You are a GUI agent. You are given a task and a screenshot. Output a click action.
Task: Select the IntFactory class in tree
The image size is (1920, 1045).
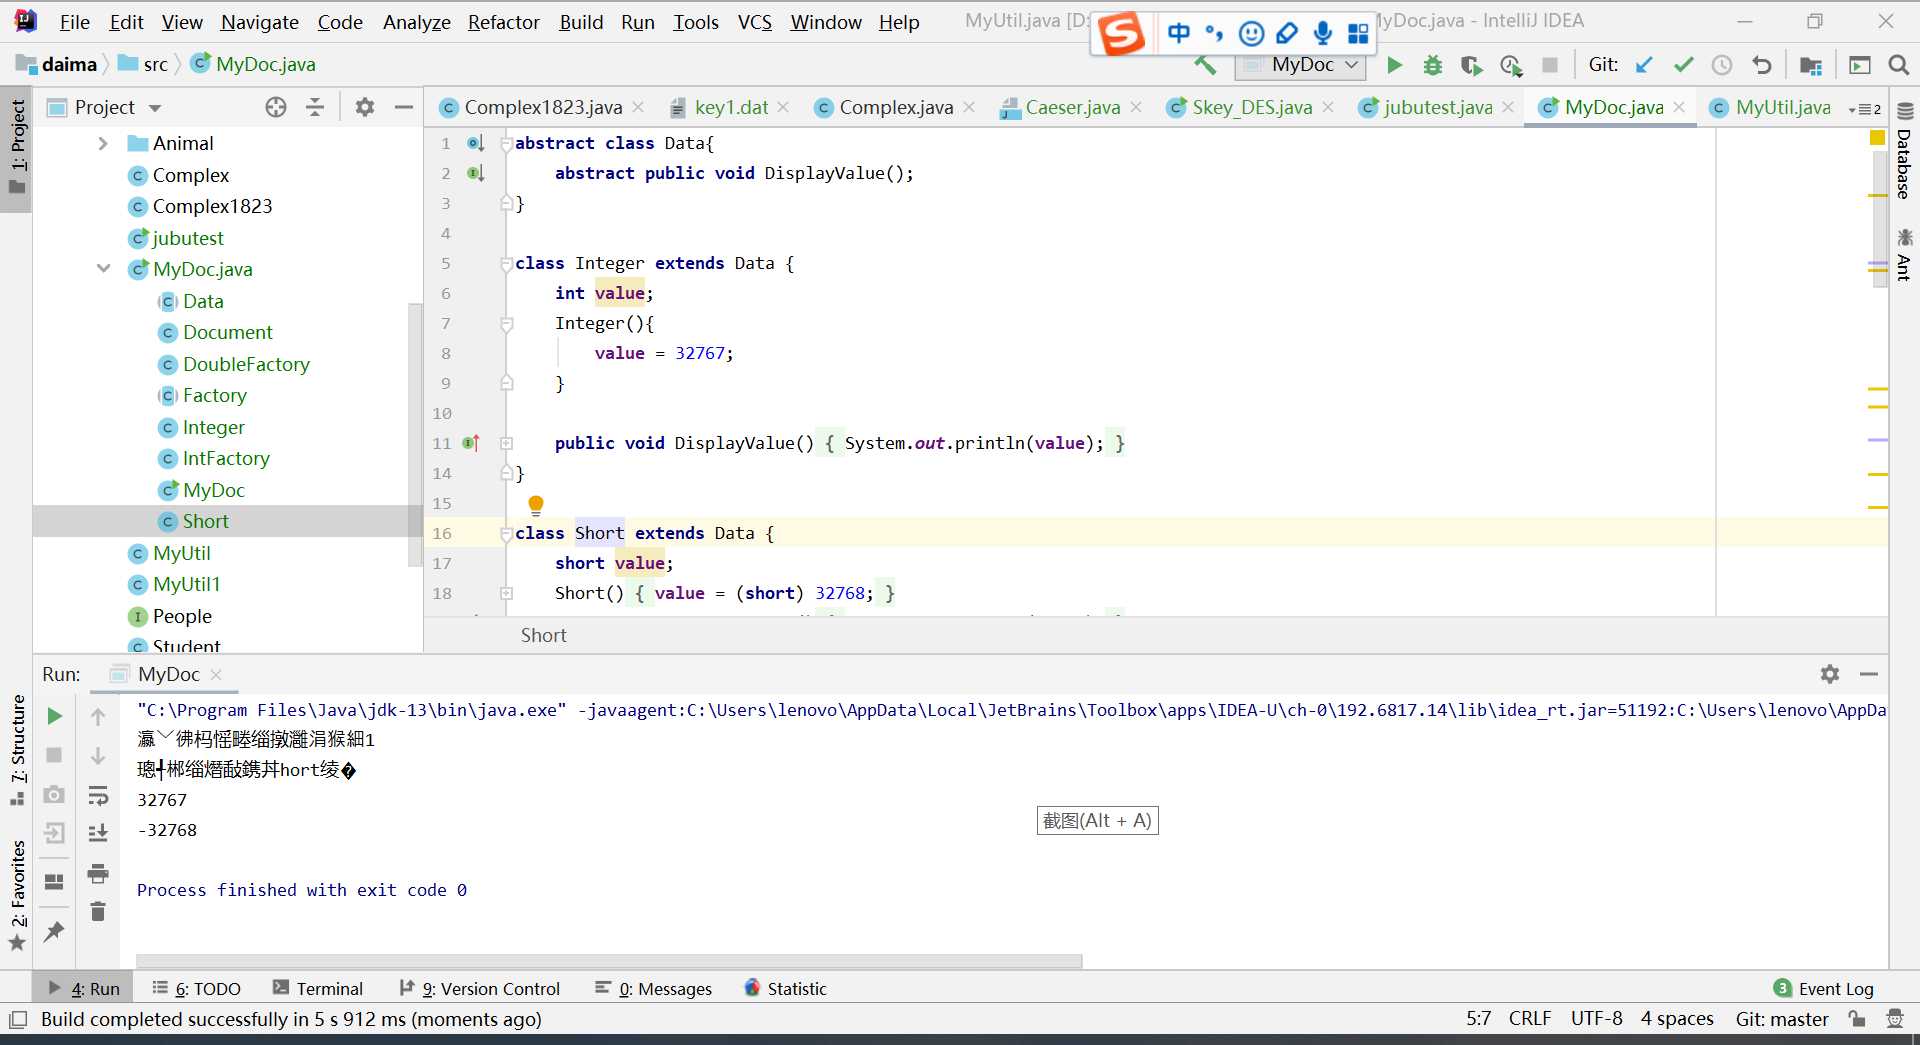[226, 458]
